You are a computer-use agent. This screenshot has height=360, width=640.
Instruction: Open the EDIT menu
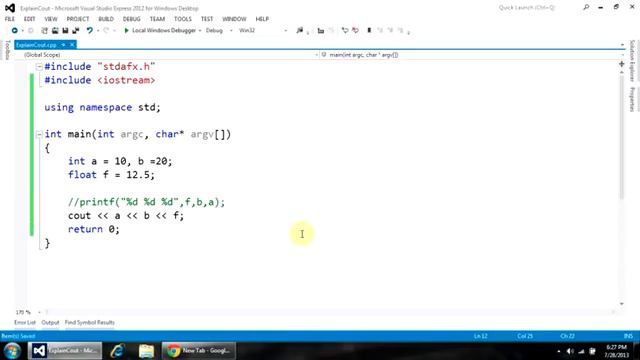click(29, 19)
